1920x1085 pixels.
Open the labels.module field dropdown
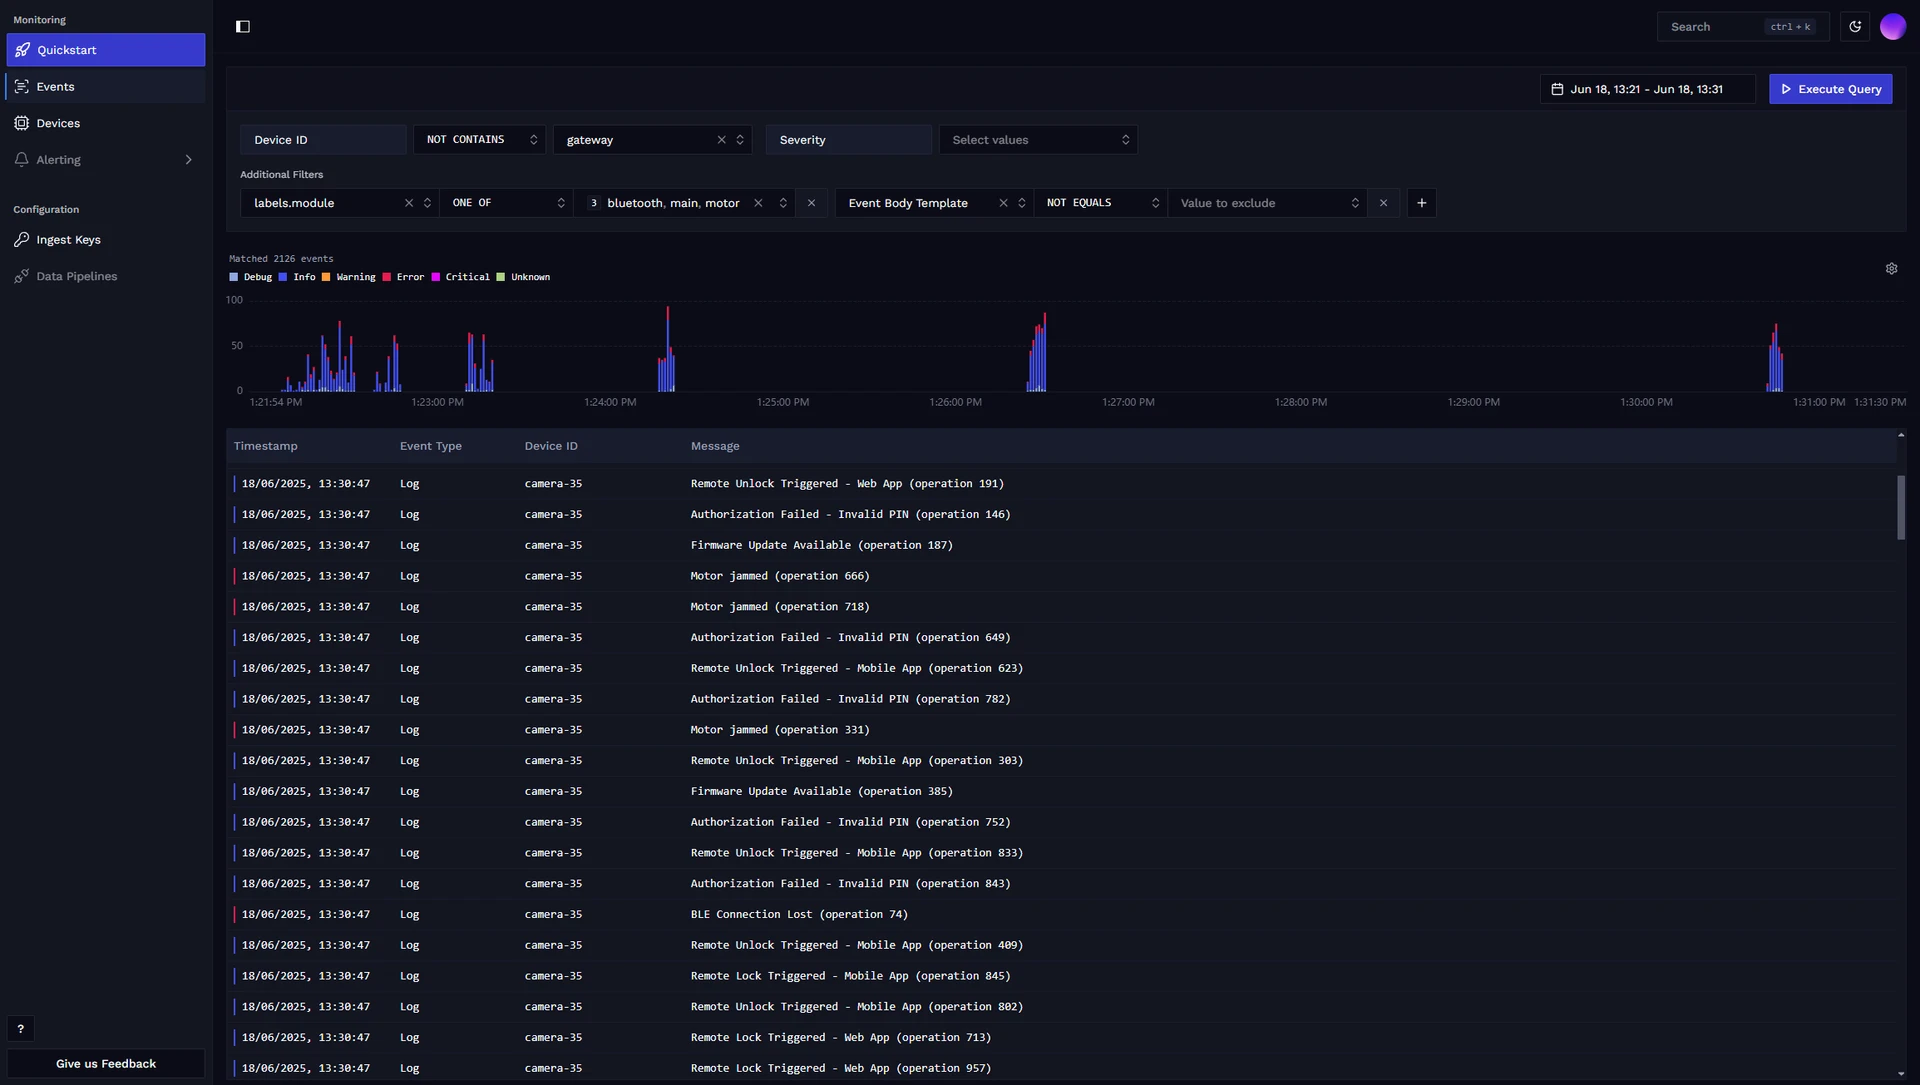[427, 203]
